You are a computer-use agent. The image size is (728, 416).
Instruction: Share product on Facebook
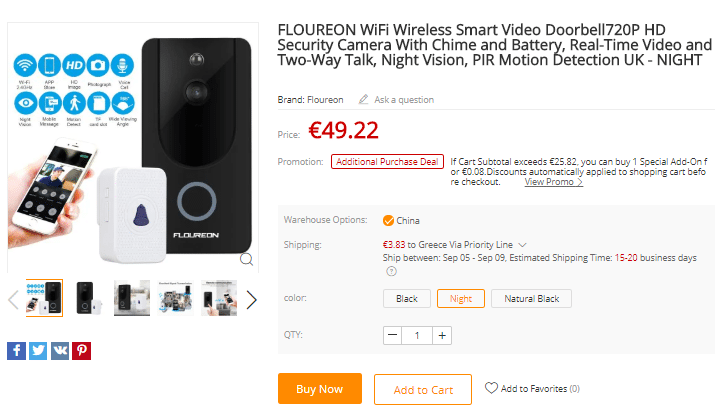point(16,350)
